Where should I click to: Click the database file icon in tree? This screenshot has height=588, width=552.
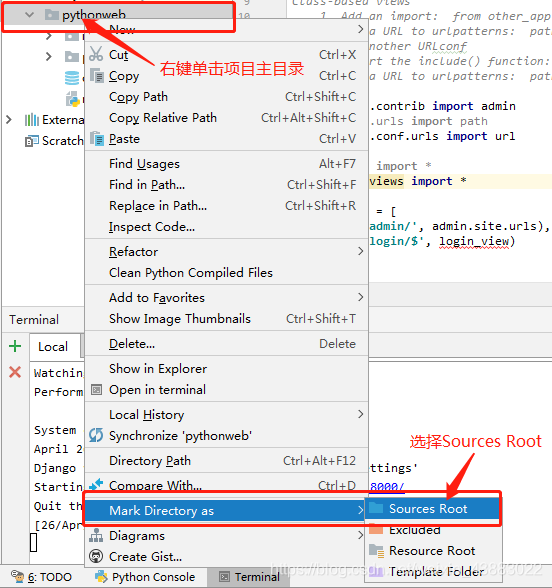[x=72, y=78]
